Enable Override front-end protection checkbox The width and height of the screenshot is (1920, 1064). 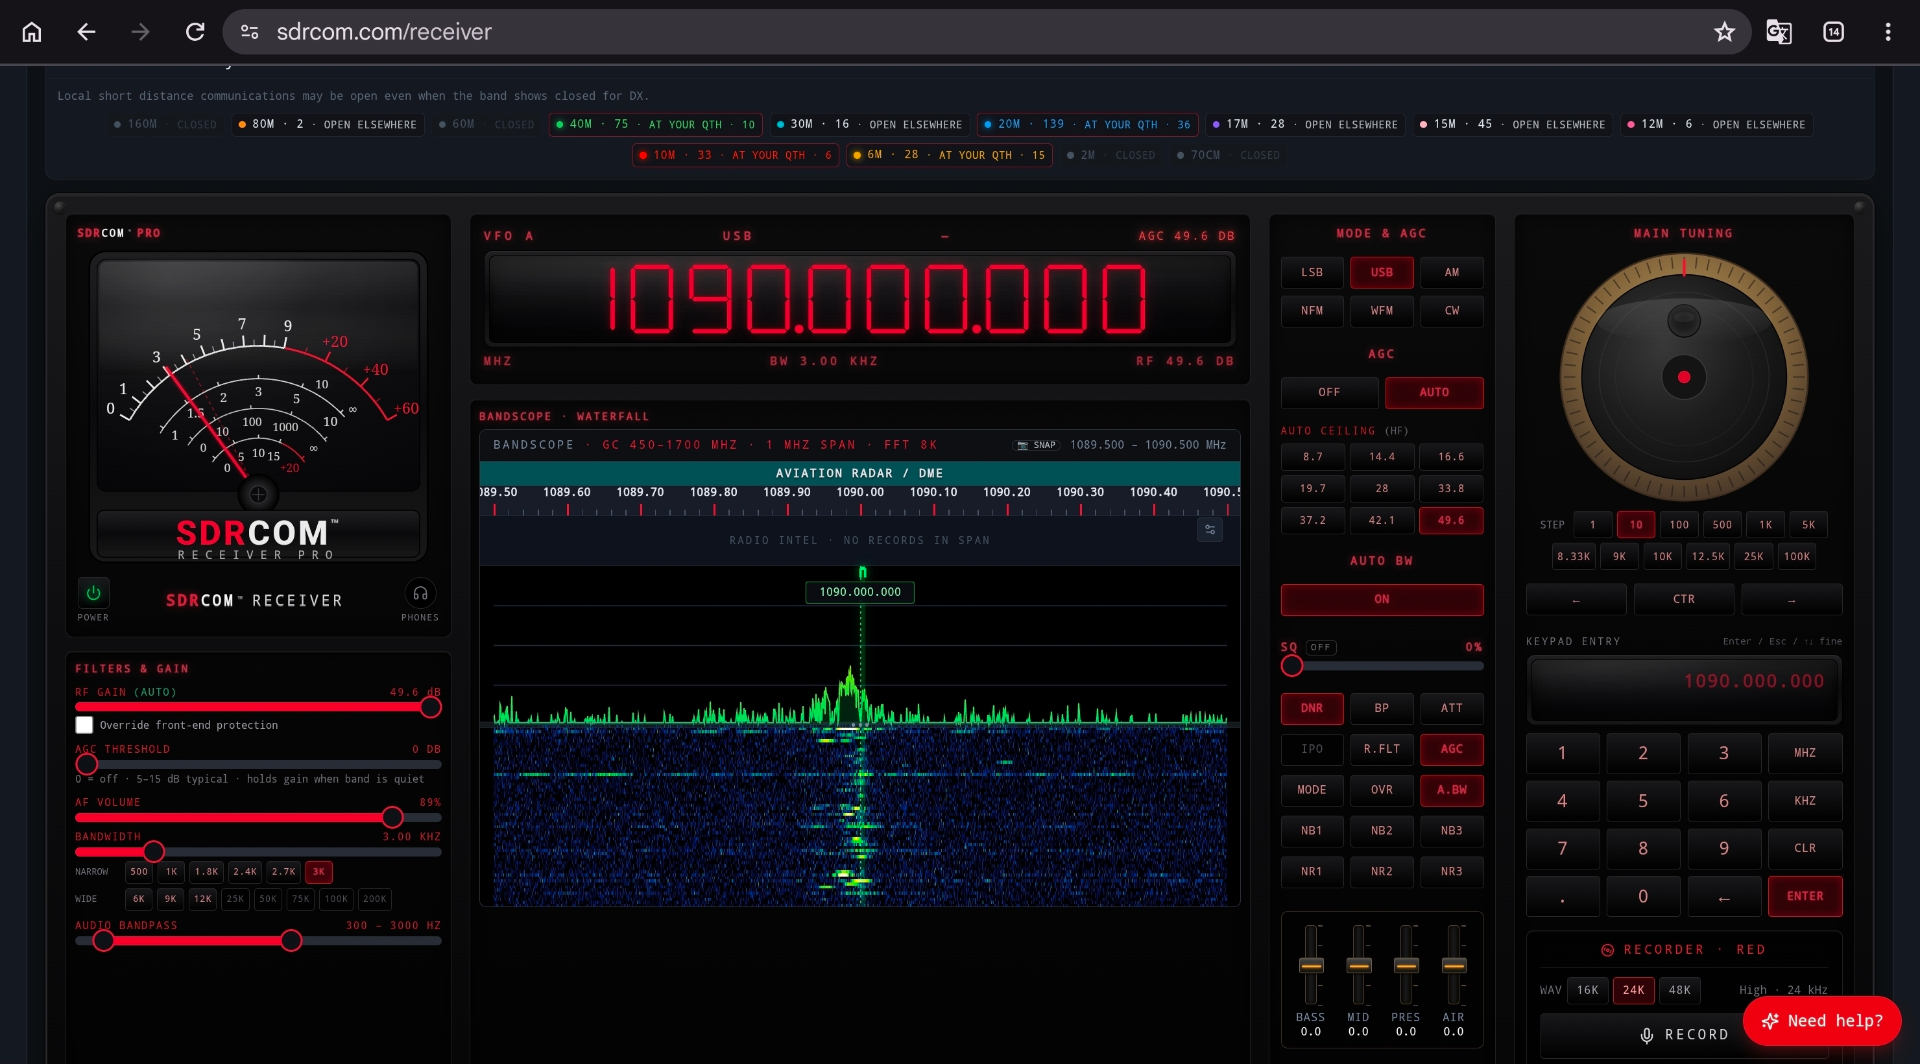tap(84, 725)
